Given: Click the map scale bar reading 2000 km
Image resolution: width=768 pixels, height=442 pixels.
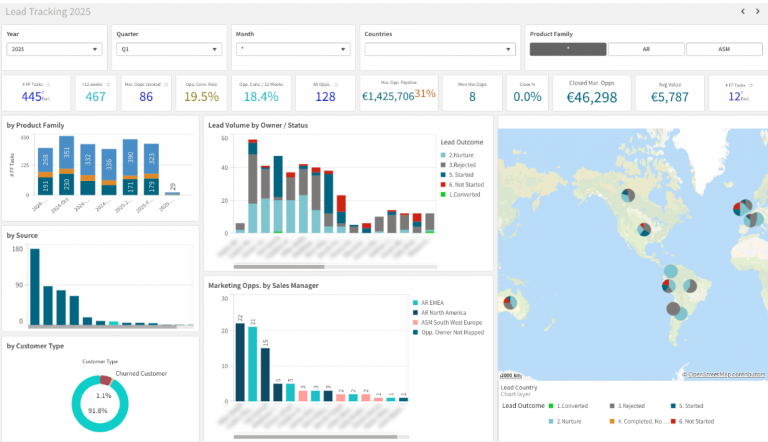Looking at the screenshot, I should click(x=510, y=376).
